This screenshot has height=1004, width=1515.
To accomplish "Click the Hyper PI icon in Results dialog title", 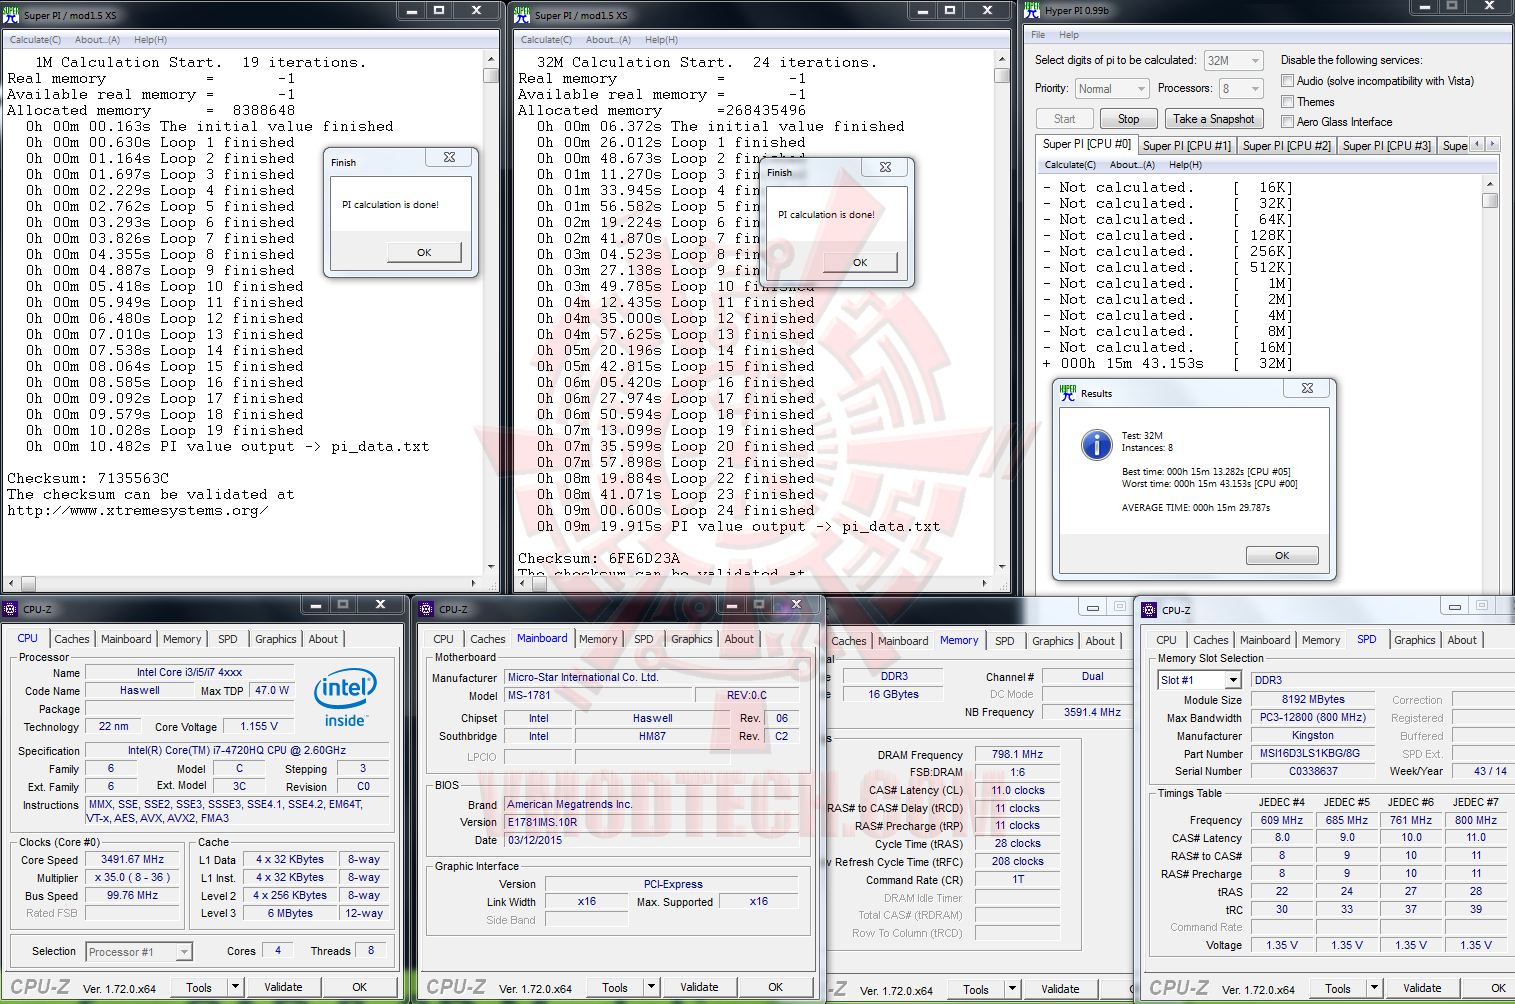I will click(1068, 393).
